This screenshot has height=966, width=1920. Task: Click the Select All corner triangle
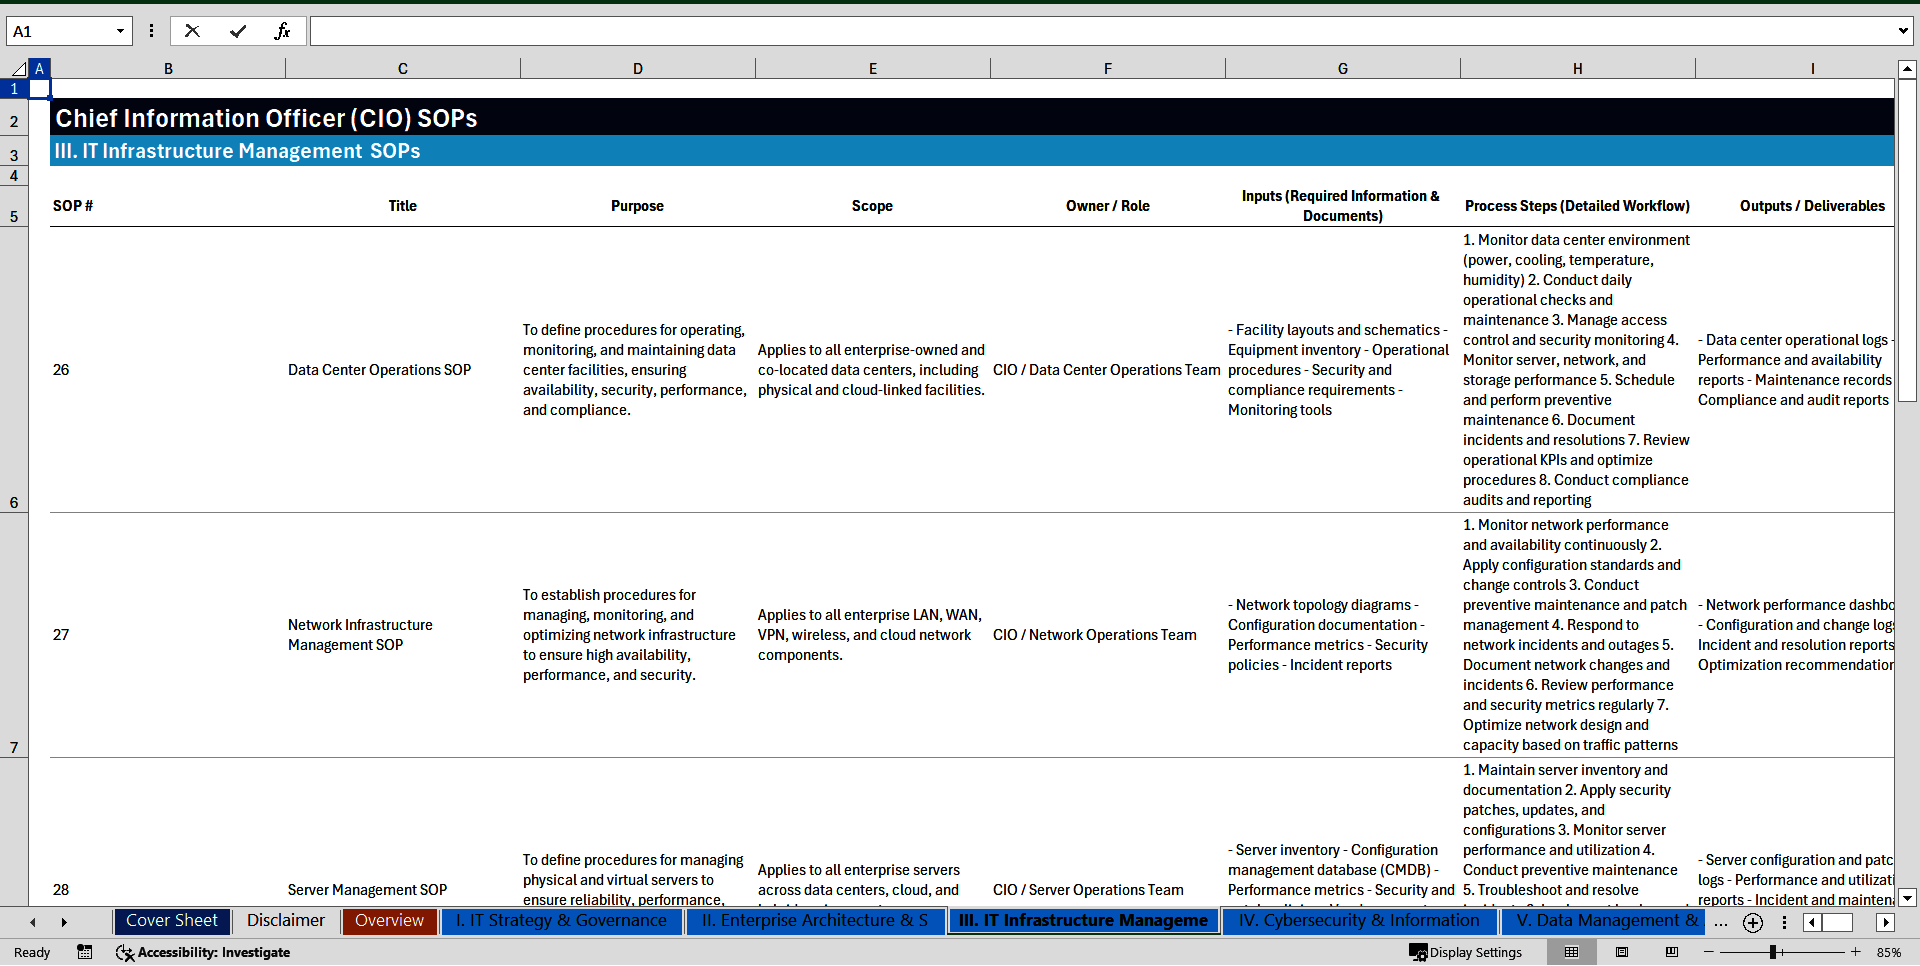[x=18, y=69]
